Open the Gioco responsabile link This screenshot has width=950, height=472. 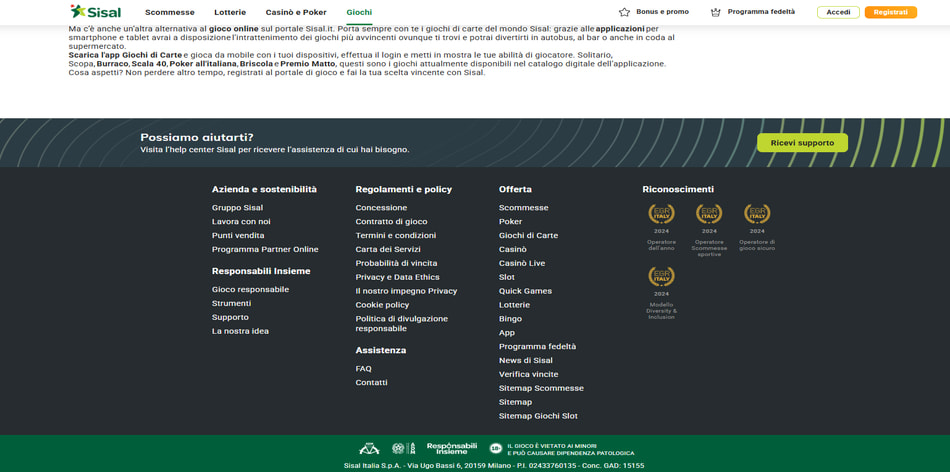[250, 290]
